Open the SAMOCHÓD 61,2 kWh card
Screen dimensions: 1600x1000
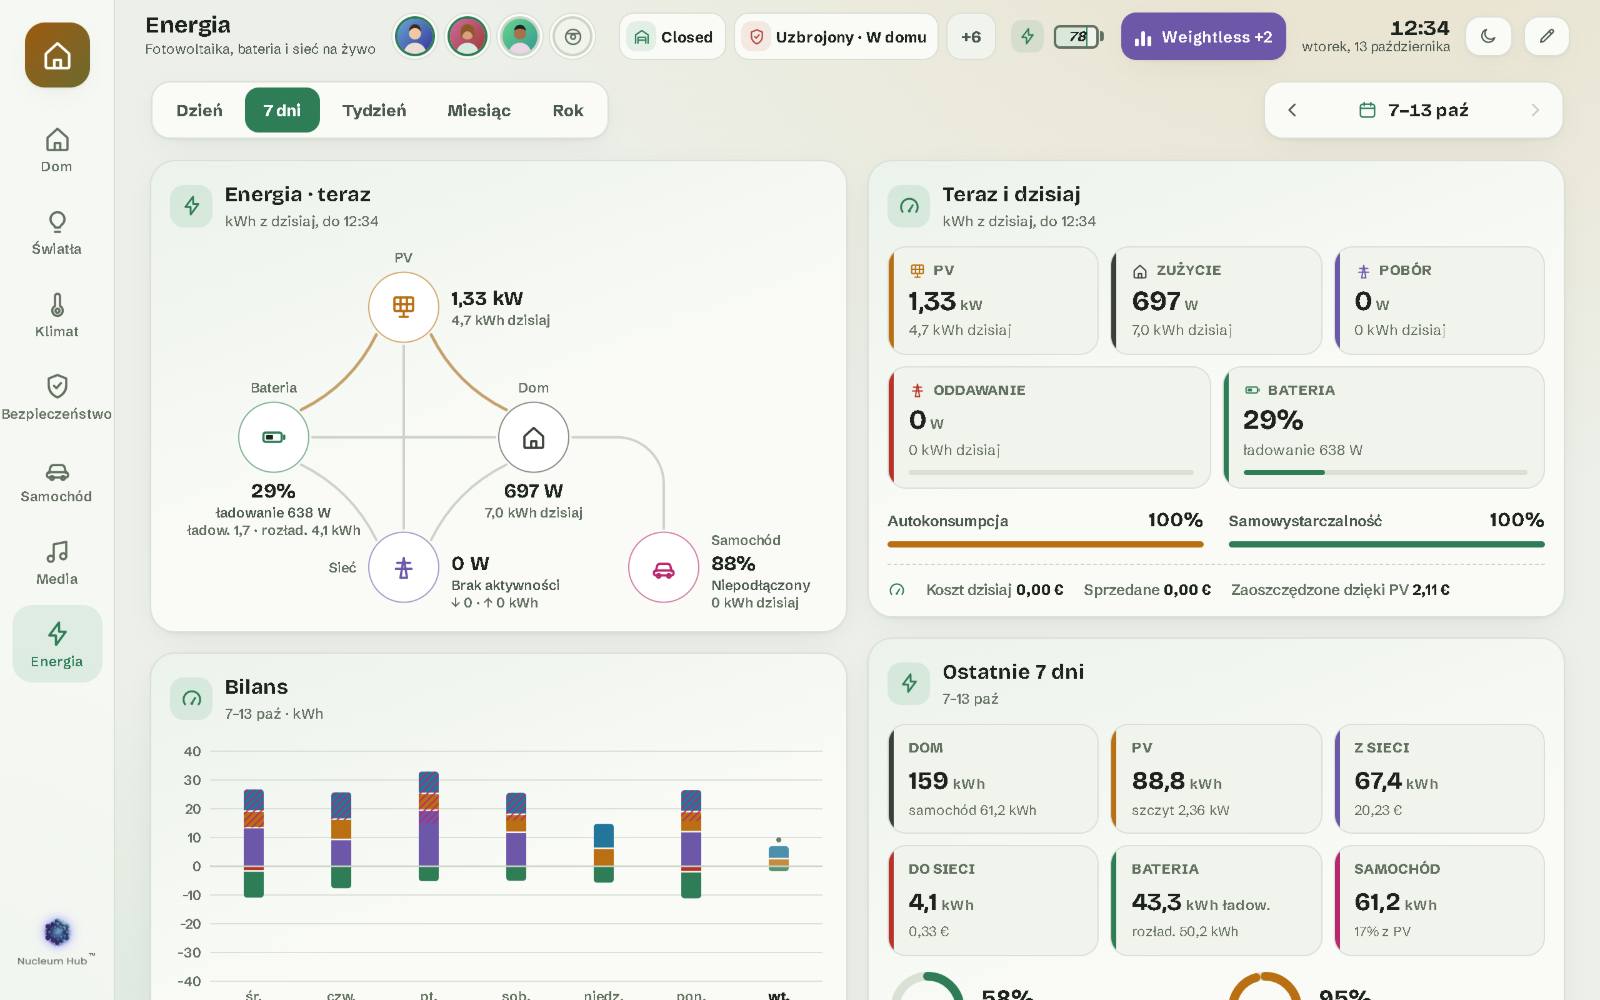[1440, 900]
